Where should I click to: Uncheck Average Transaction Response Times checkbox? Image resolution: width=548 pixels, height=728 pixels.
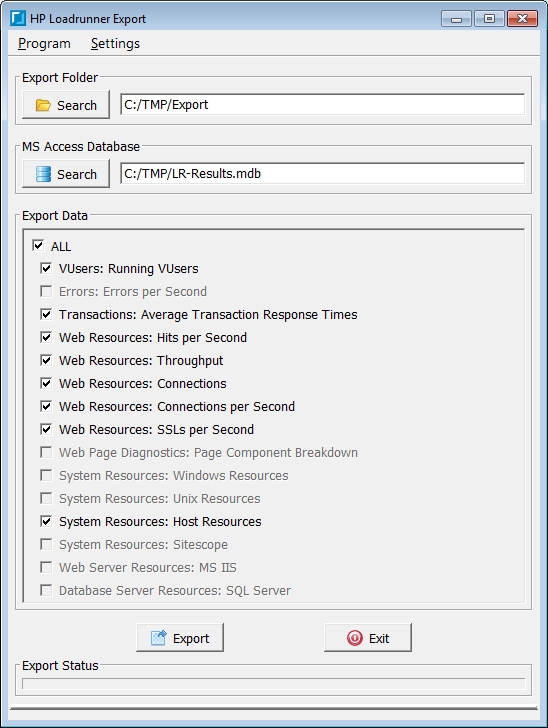pyautogui.click(x=46, y=314)
